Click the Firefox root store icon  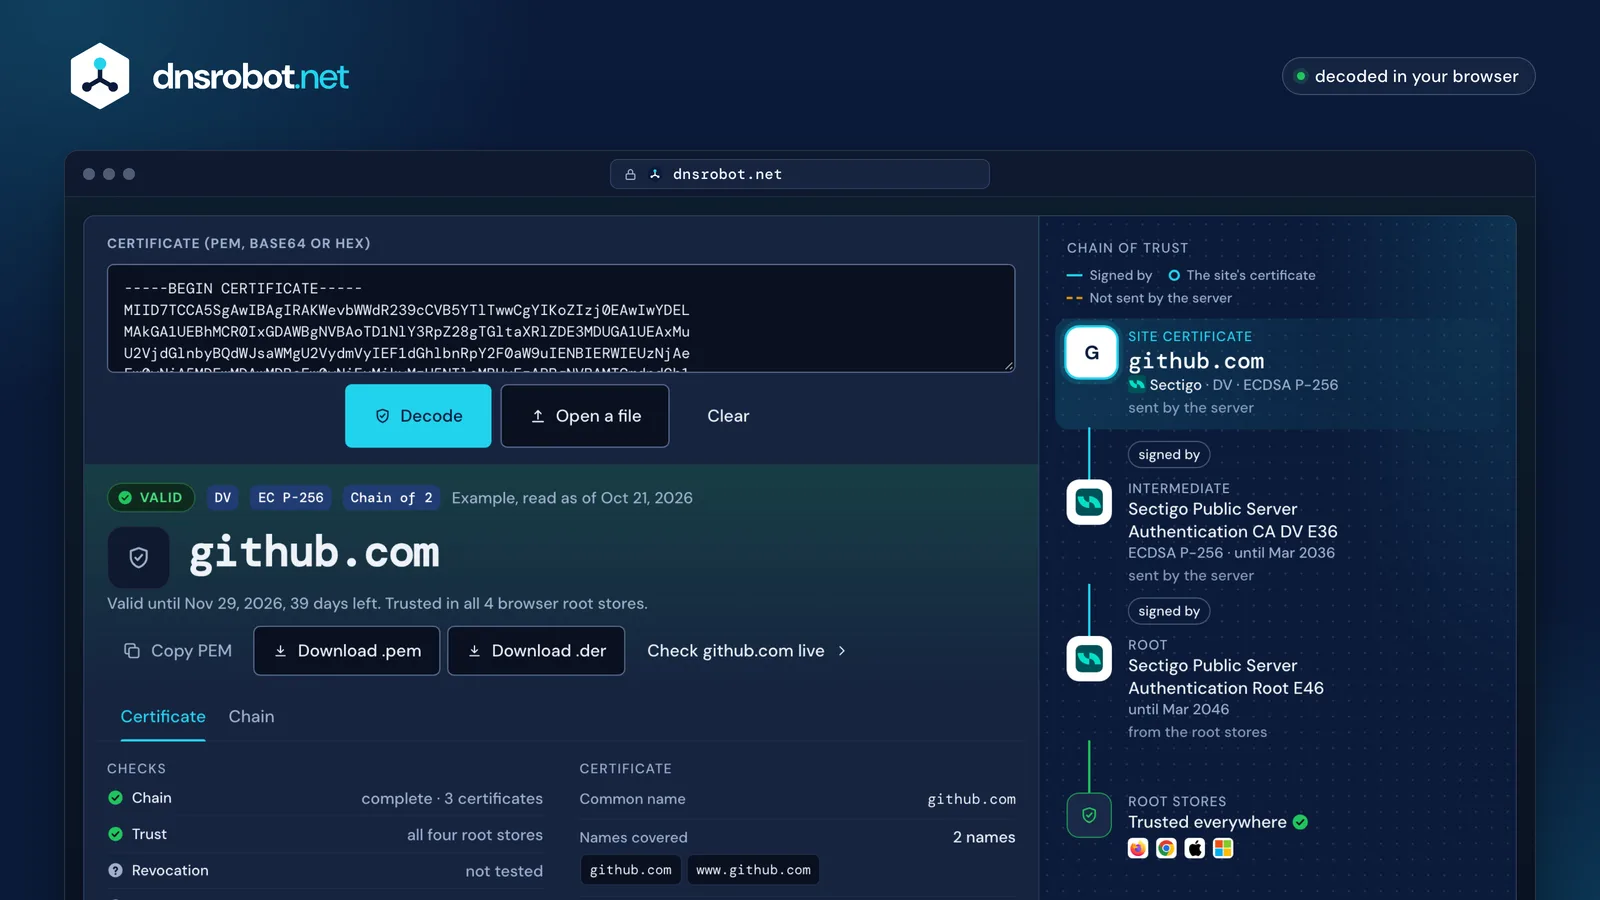pyautogui.click(x=1138, y=848)
